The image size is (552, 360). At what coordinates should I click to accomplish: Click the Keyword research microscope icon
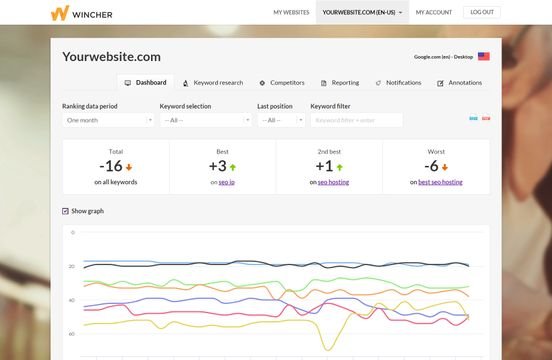click(186, 83)
